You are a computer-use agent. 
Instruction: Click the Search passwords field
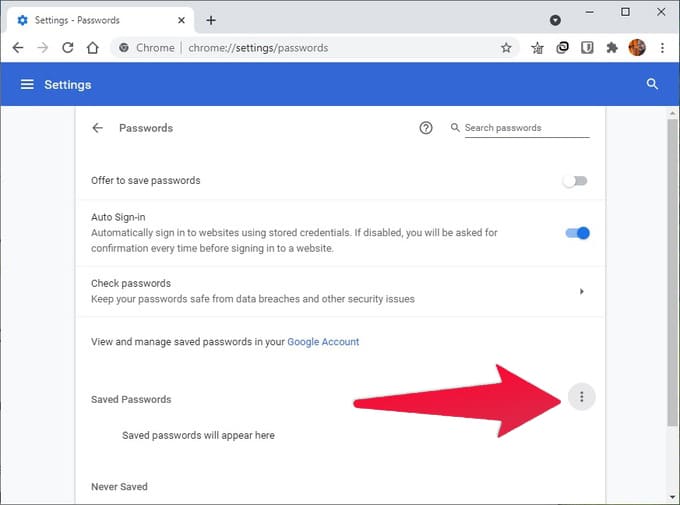tap(527, 128)
